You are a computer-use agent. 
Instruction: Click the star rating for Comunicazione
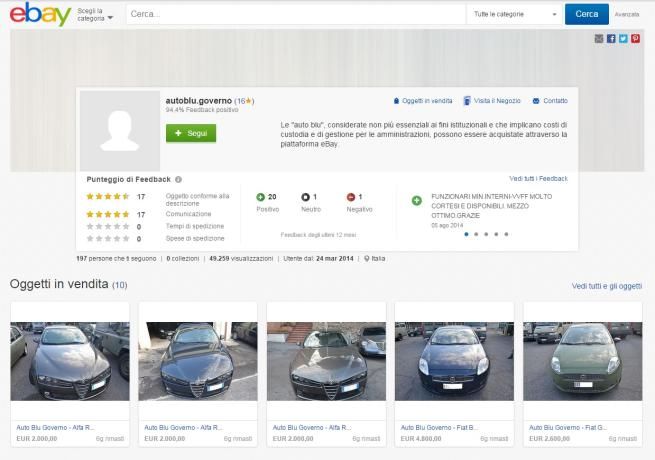(x=108, y=214)
